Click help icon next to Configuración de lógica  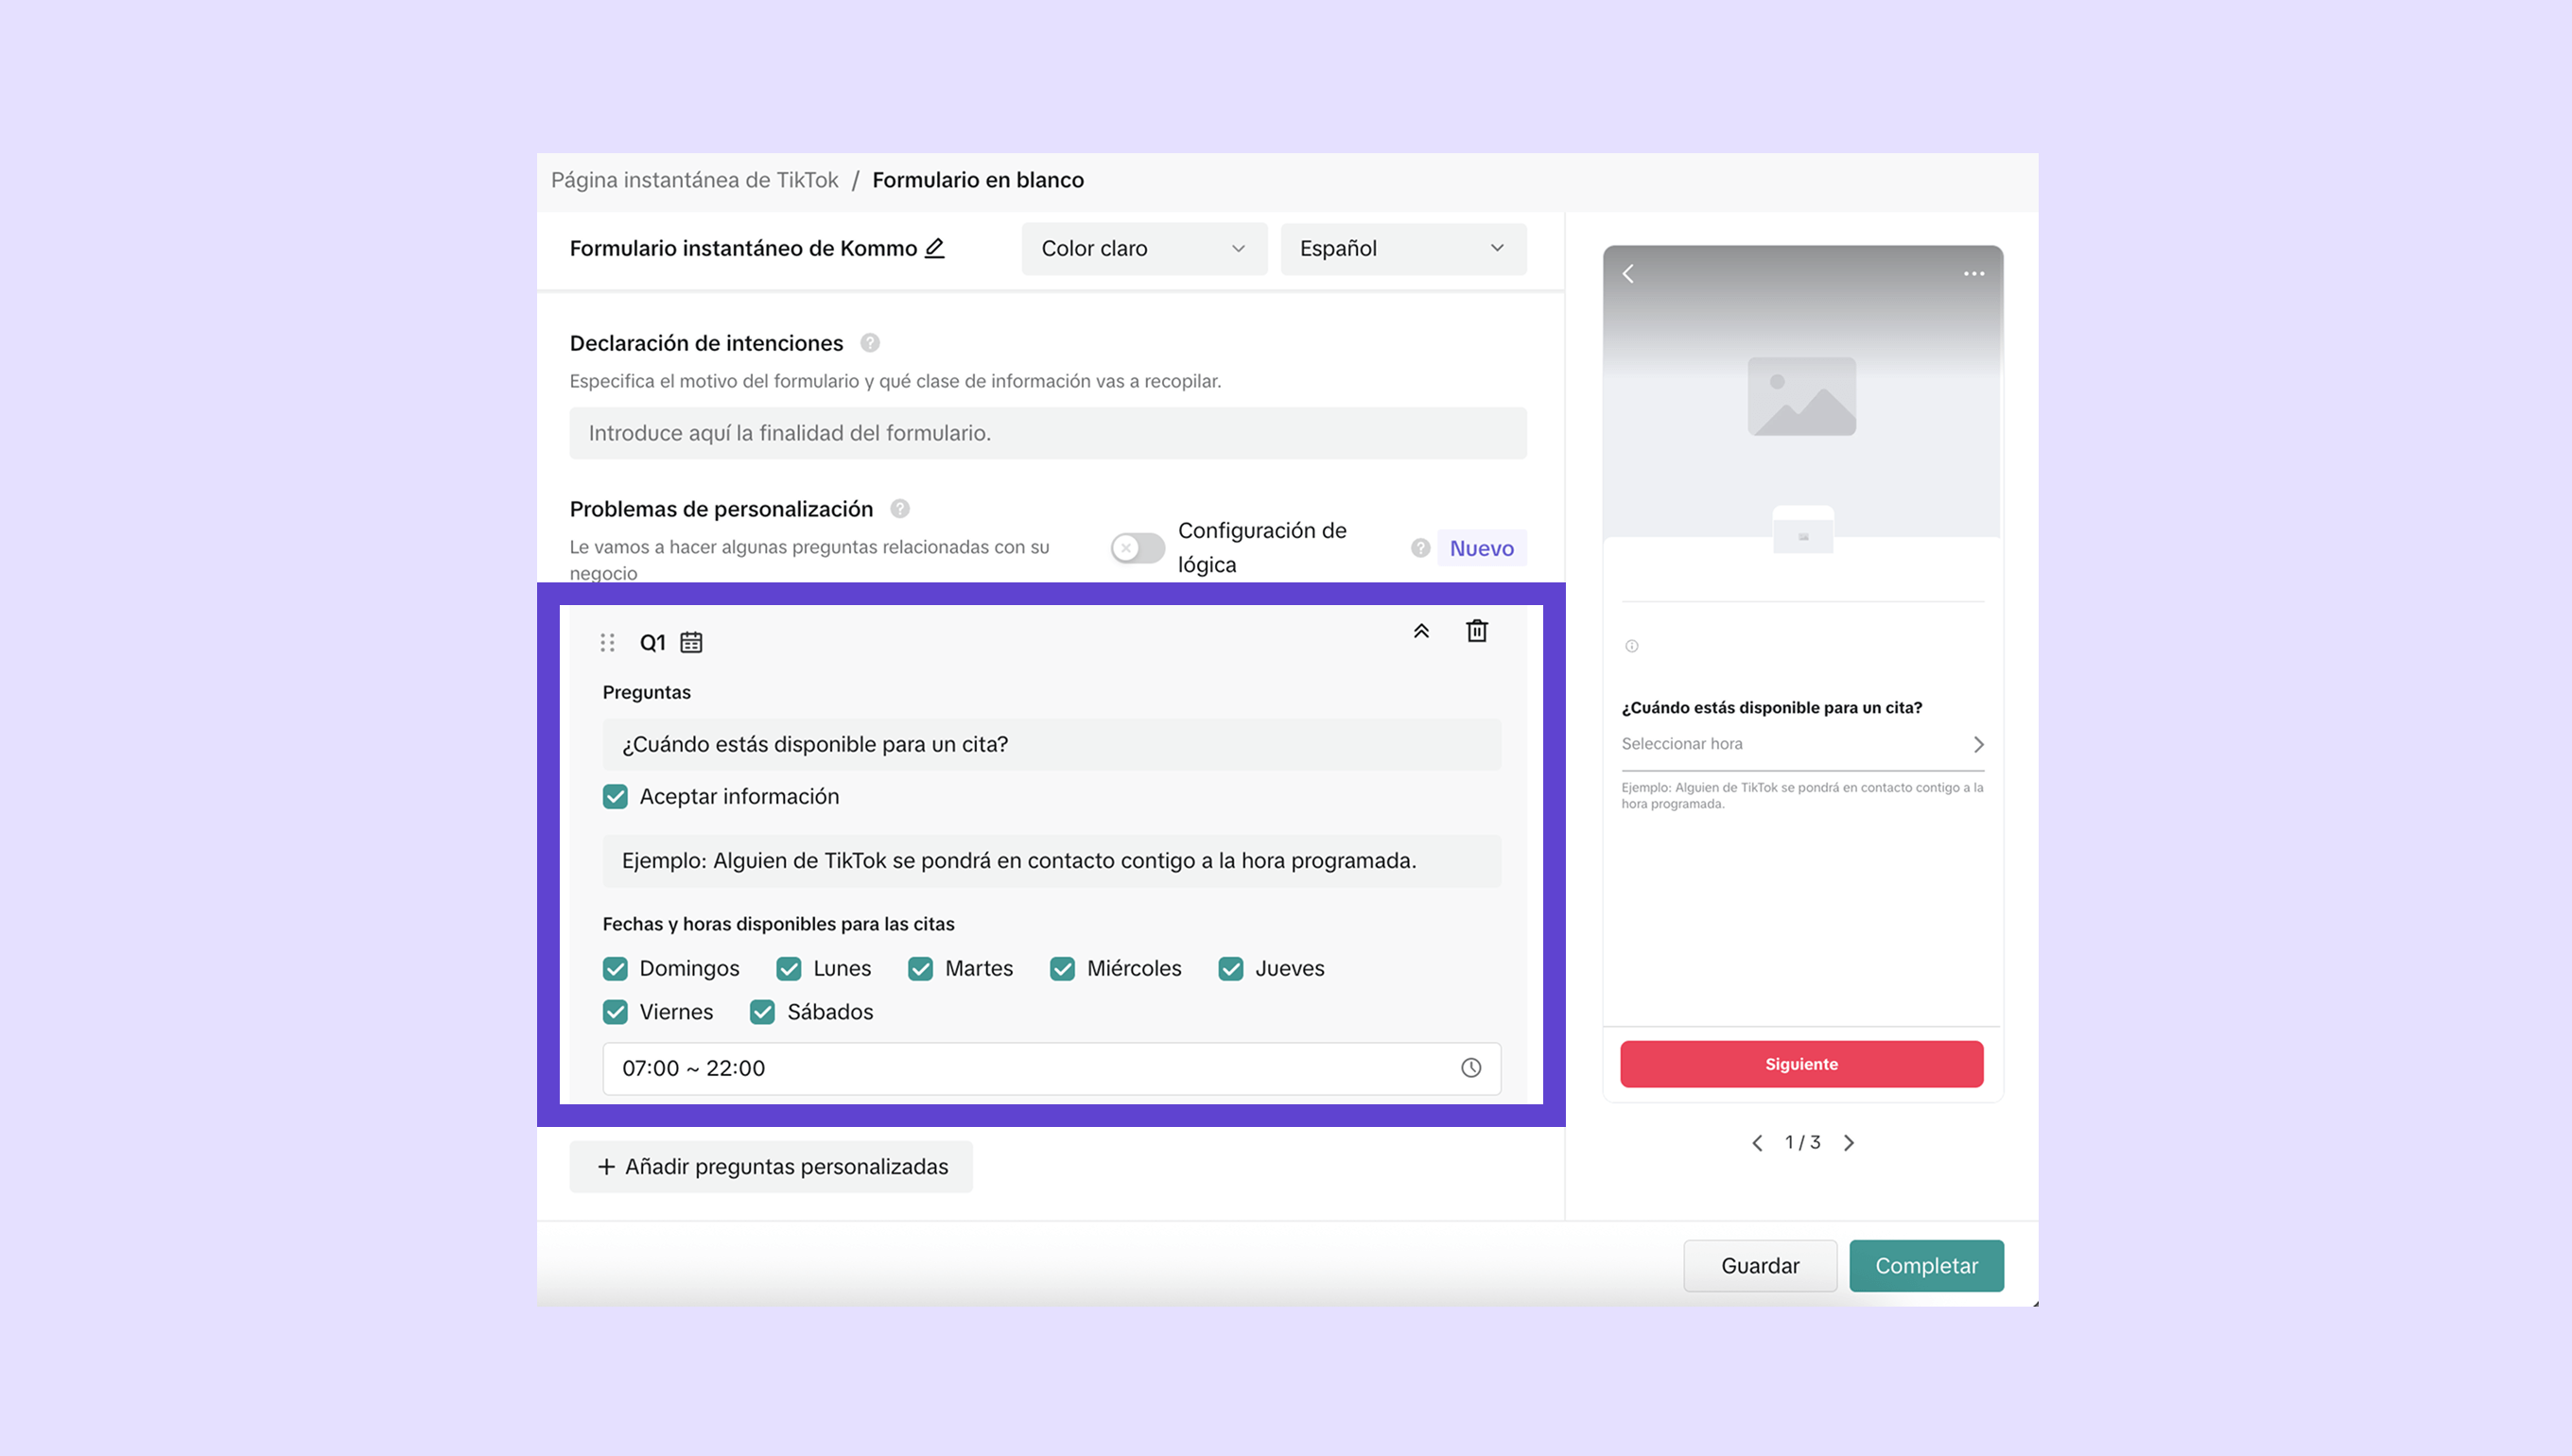click(x=1420, y=548)
